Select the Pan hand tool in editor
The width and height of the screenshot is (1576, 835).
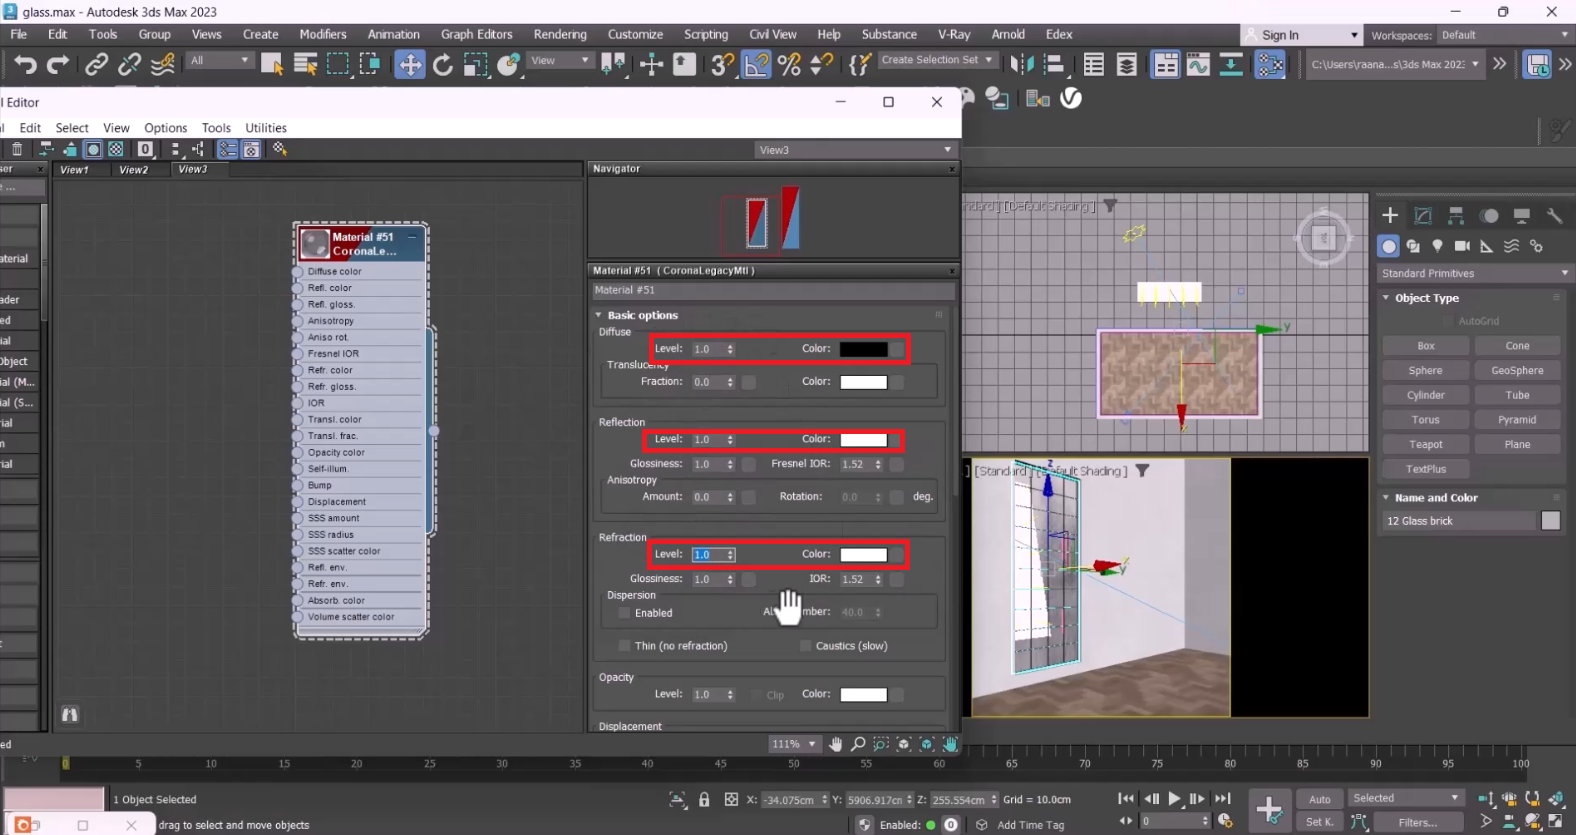[835, 744]
